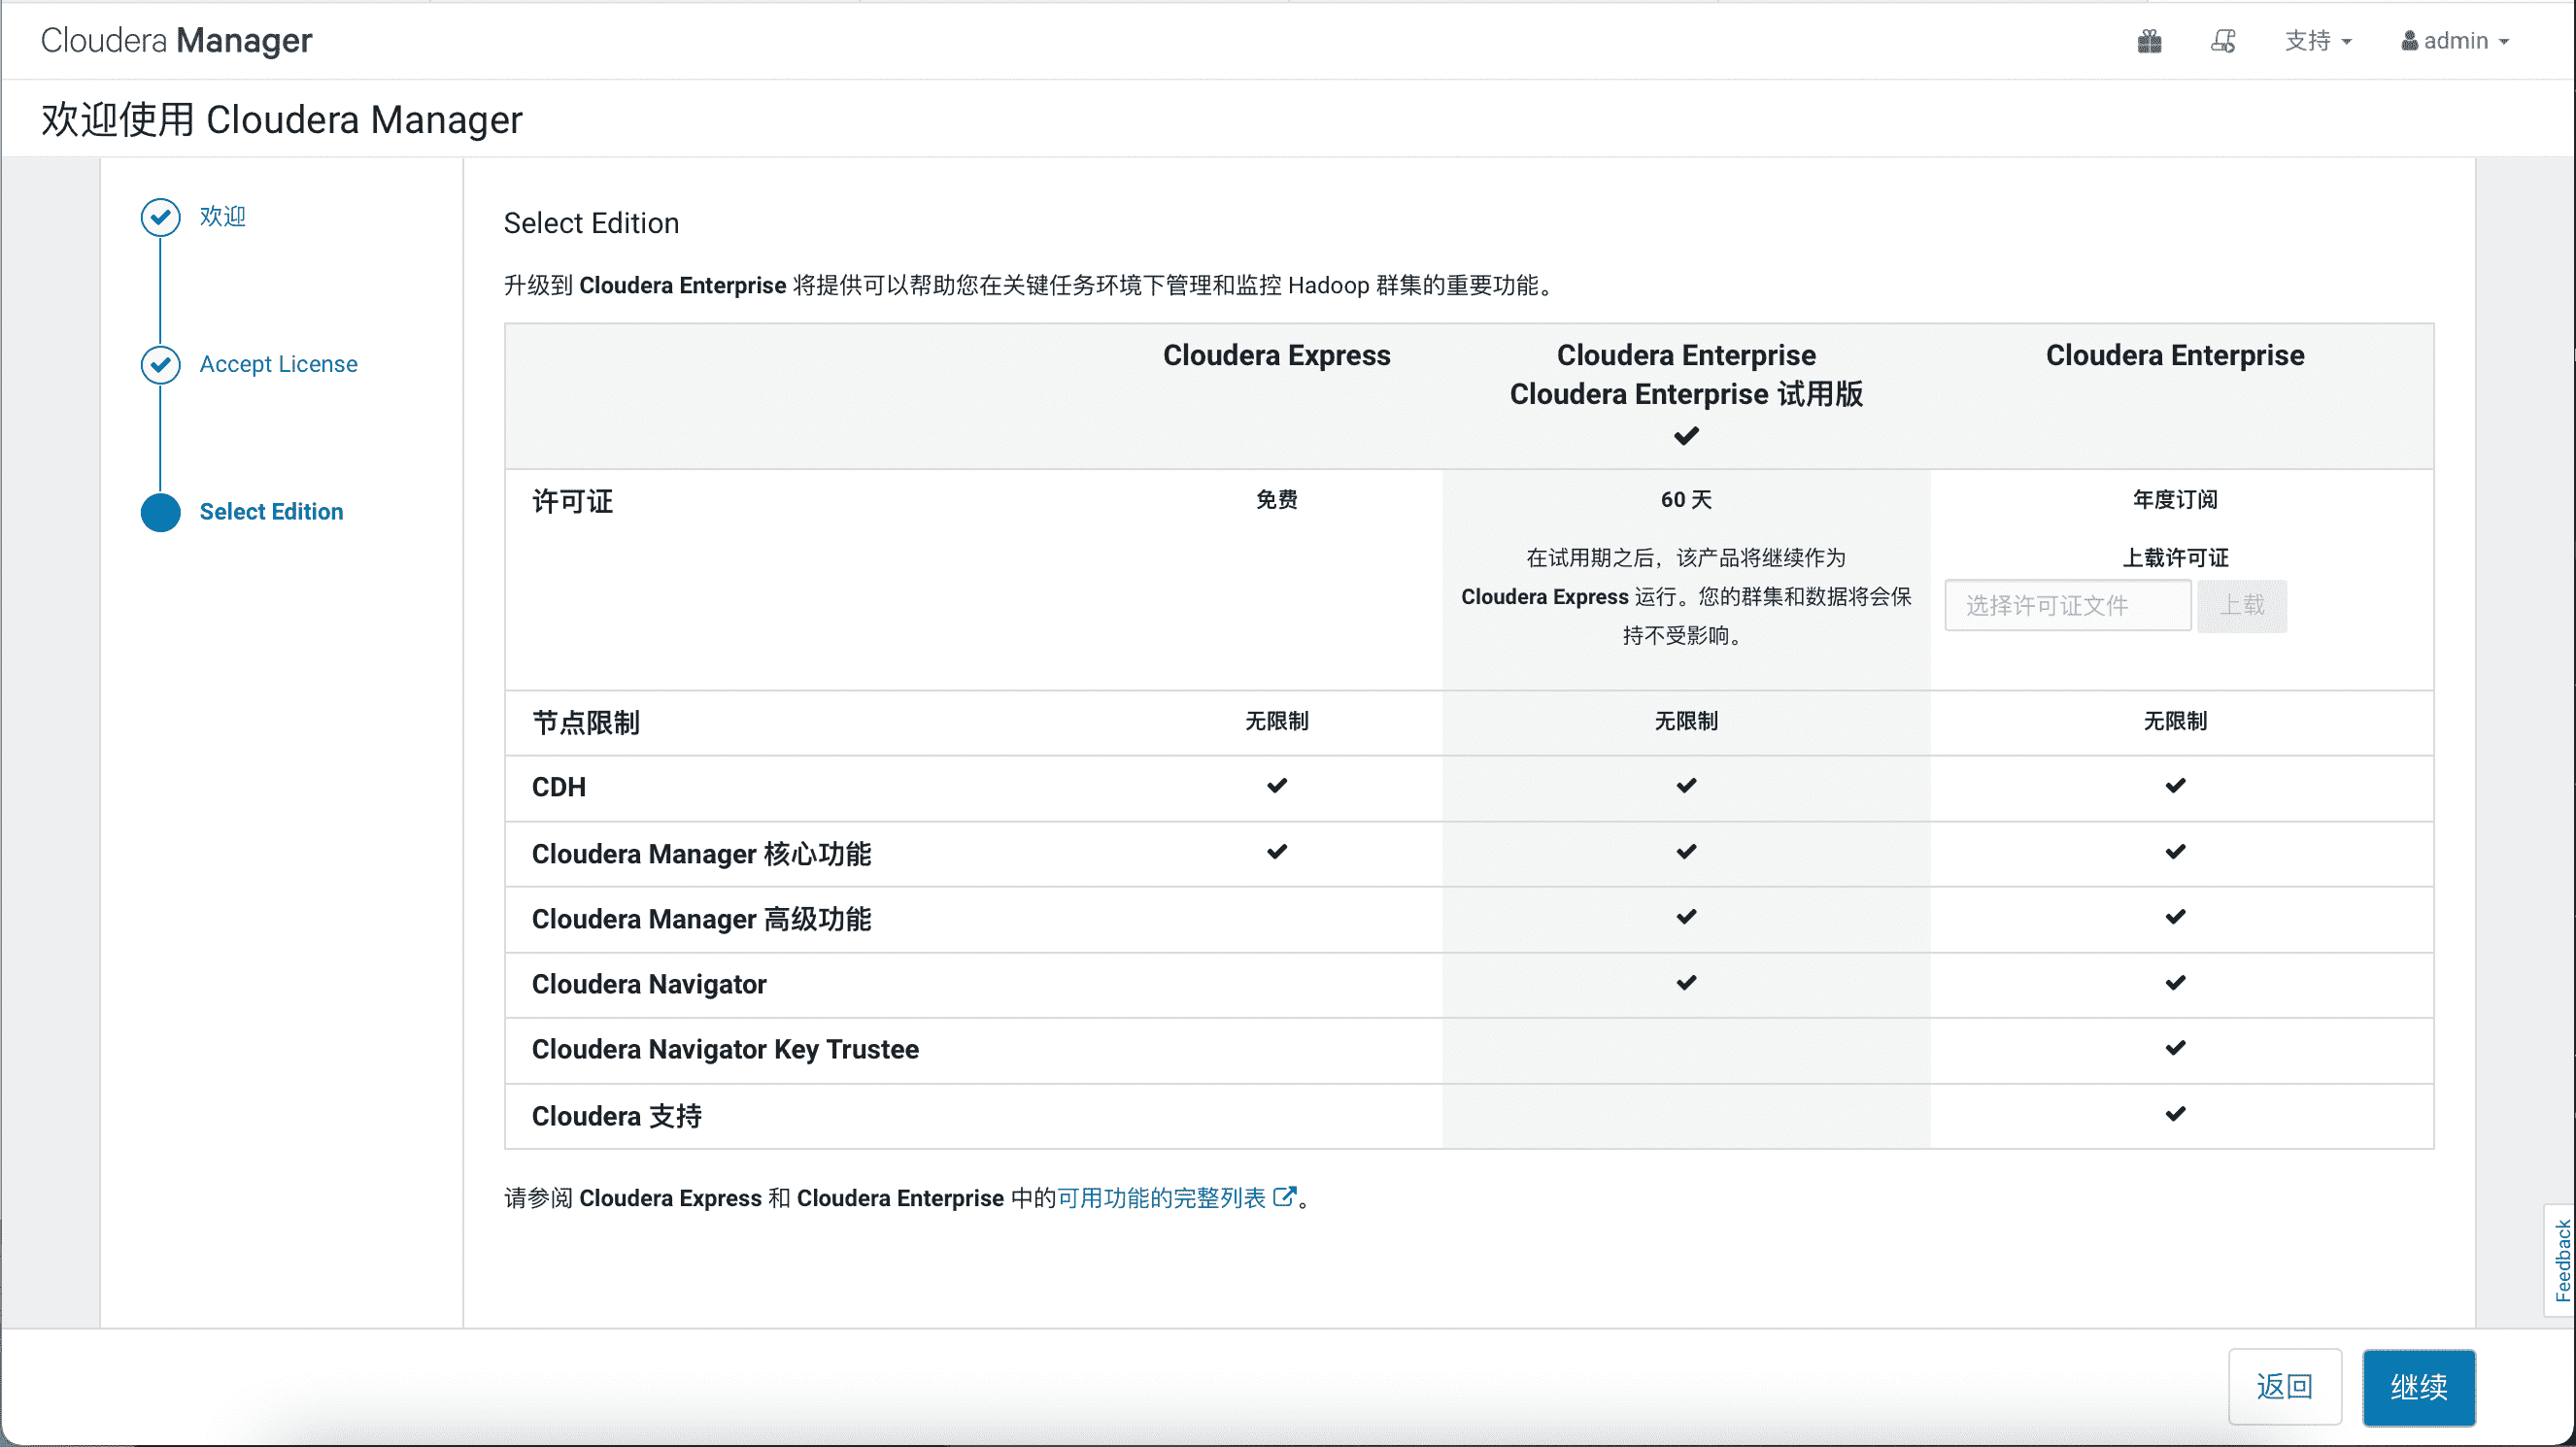Click the Cloudera Manager 核心功能 label
The width and height of the screenshot is (2576, 1447).
(x=701, y=854)
